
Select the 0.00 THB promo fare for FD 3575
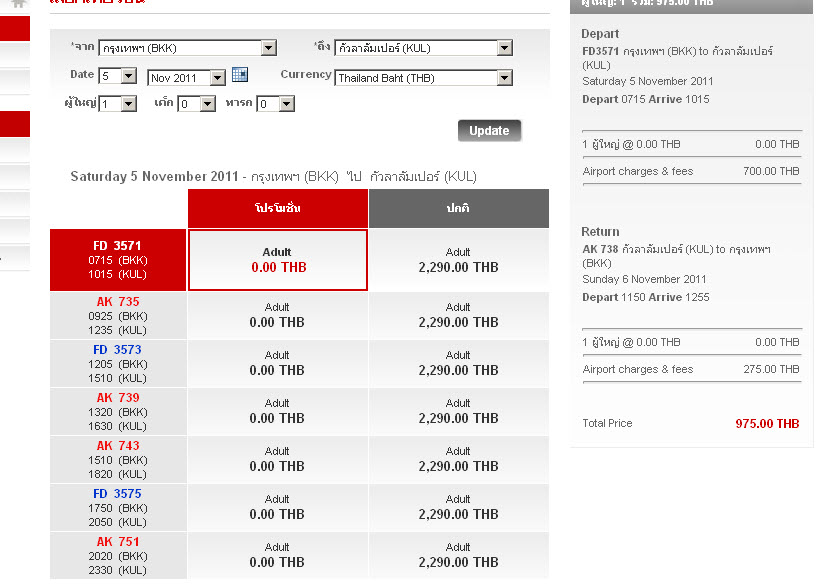point(278,508)
